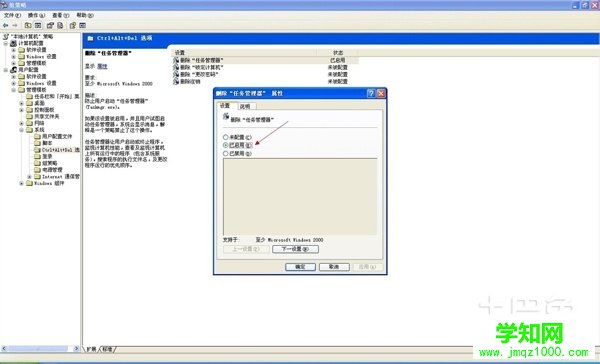Select the 计算机配置 computer icon

click(x=13, y=43)
